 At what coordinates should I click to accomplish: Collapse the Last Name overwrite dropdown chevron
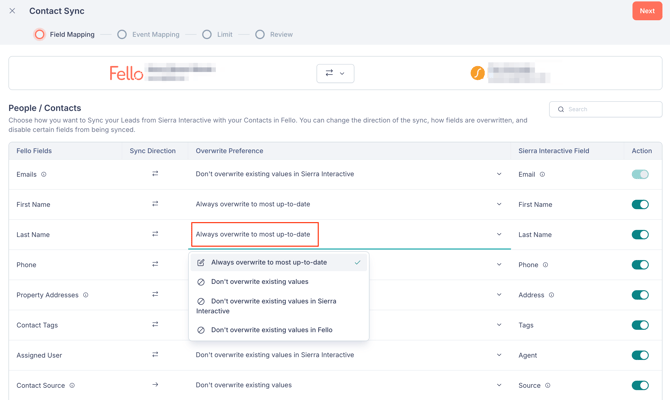pos(499,234)
